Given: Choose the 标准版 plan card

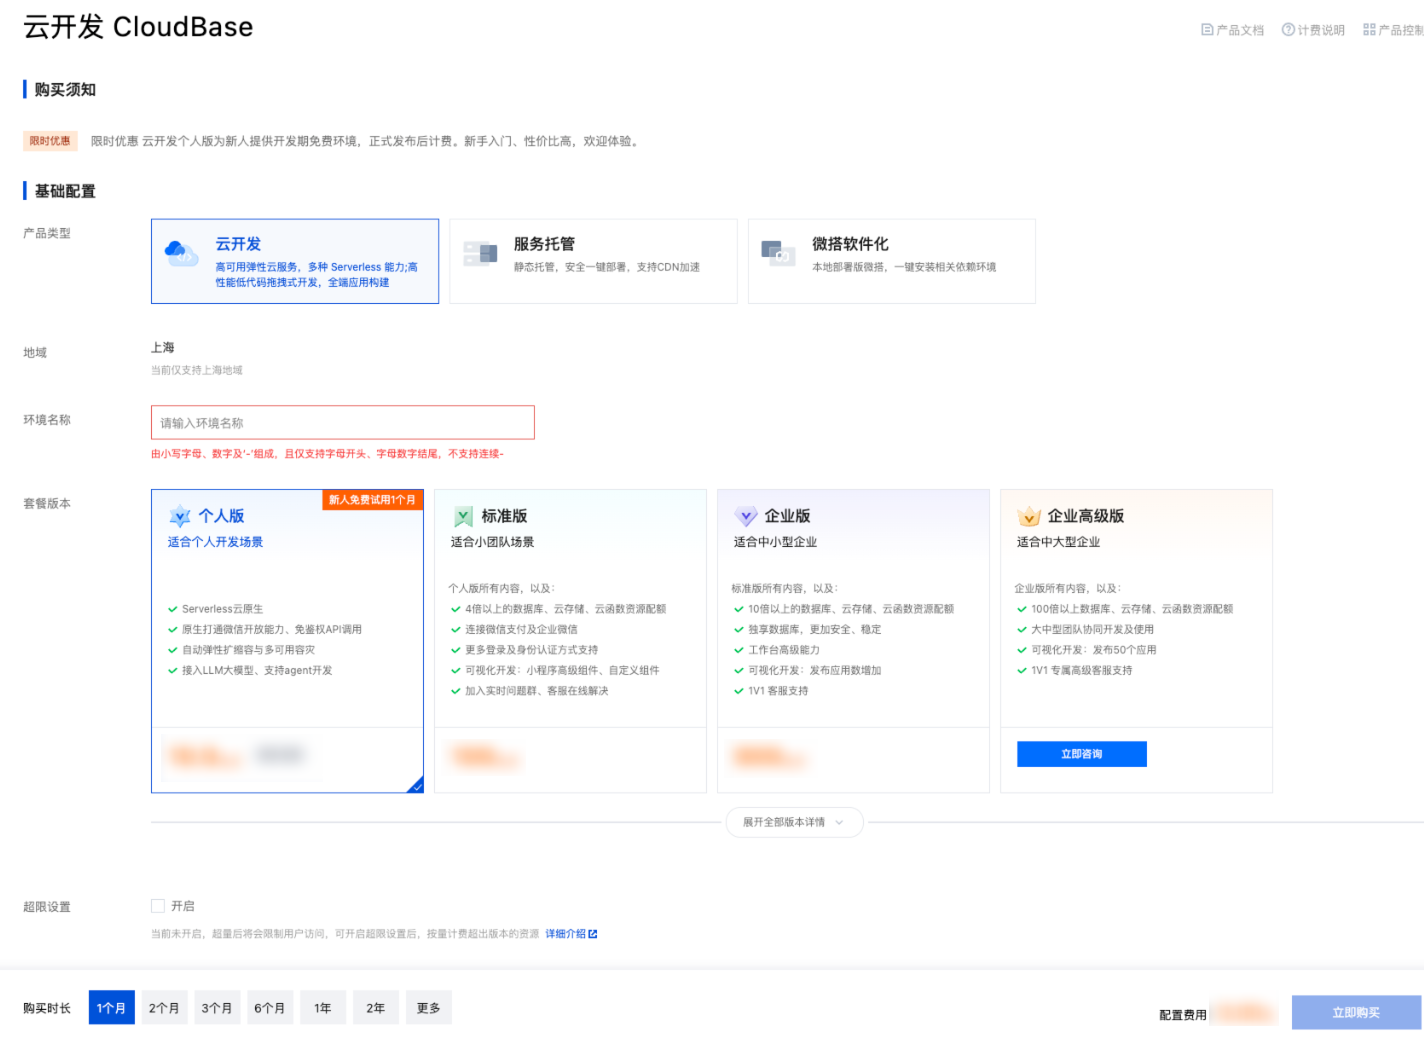Looking at the screenshot, I should point(570,641).
